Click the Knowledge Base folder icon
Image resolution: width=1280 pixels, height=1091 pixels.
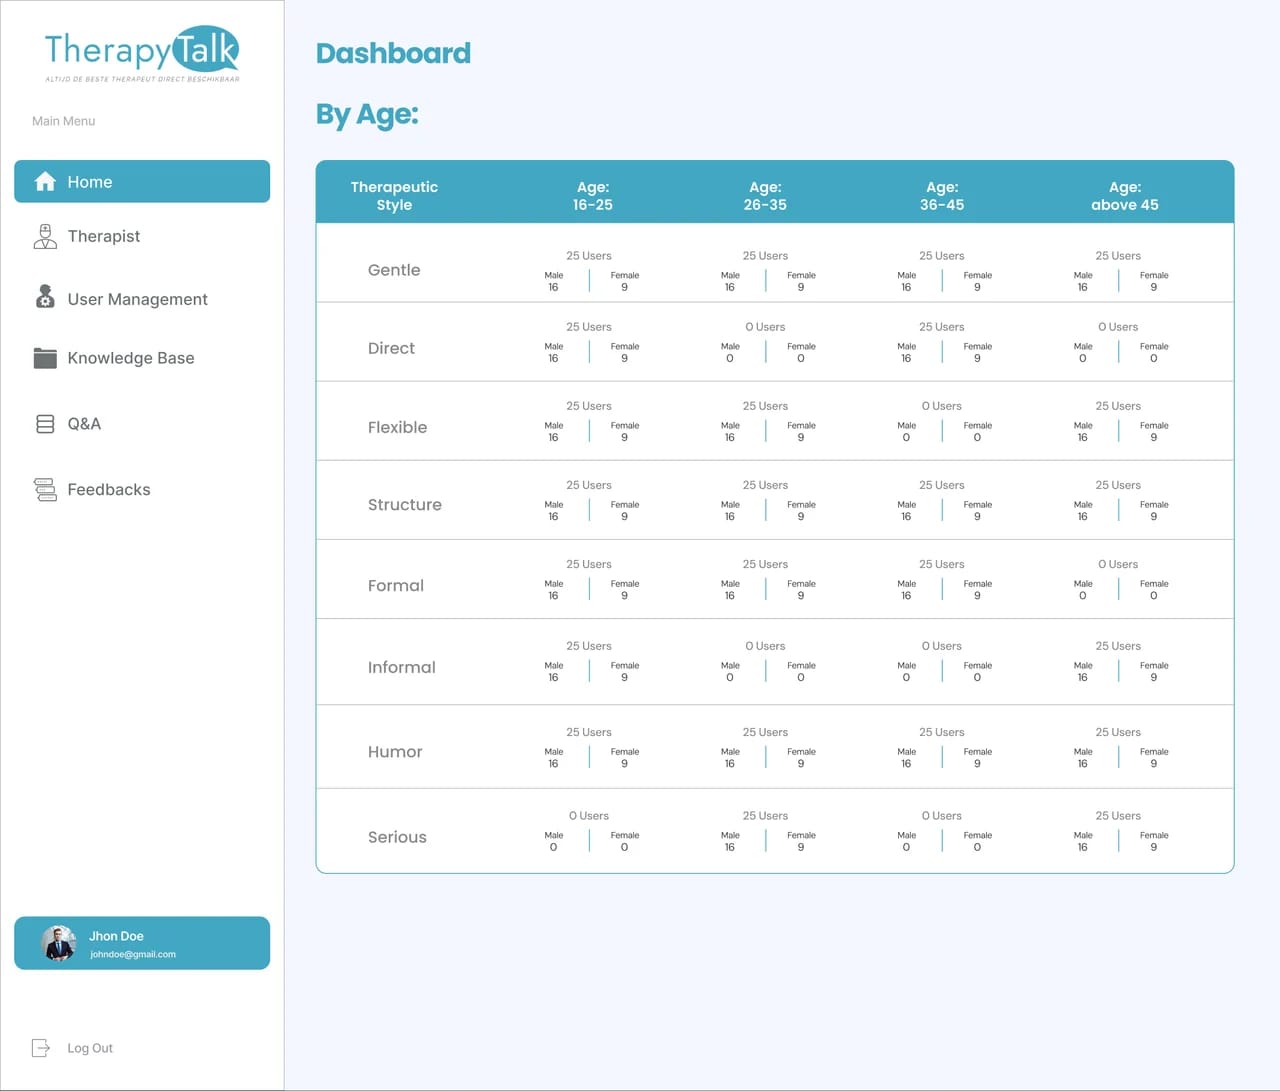point(45,358)
